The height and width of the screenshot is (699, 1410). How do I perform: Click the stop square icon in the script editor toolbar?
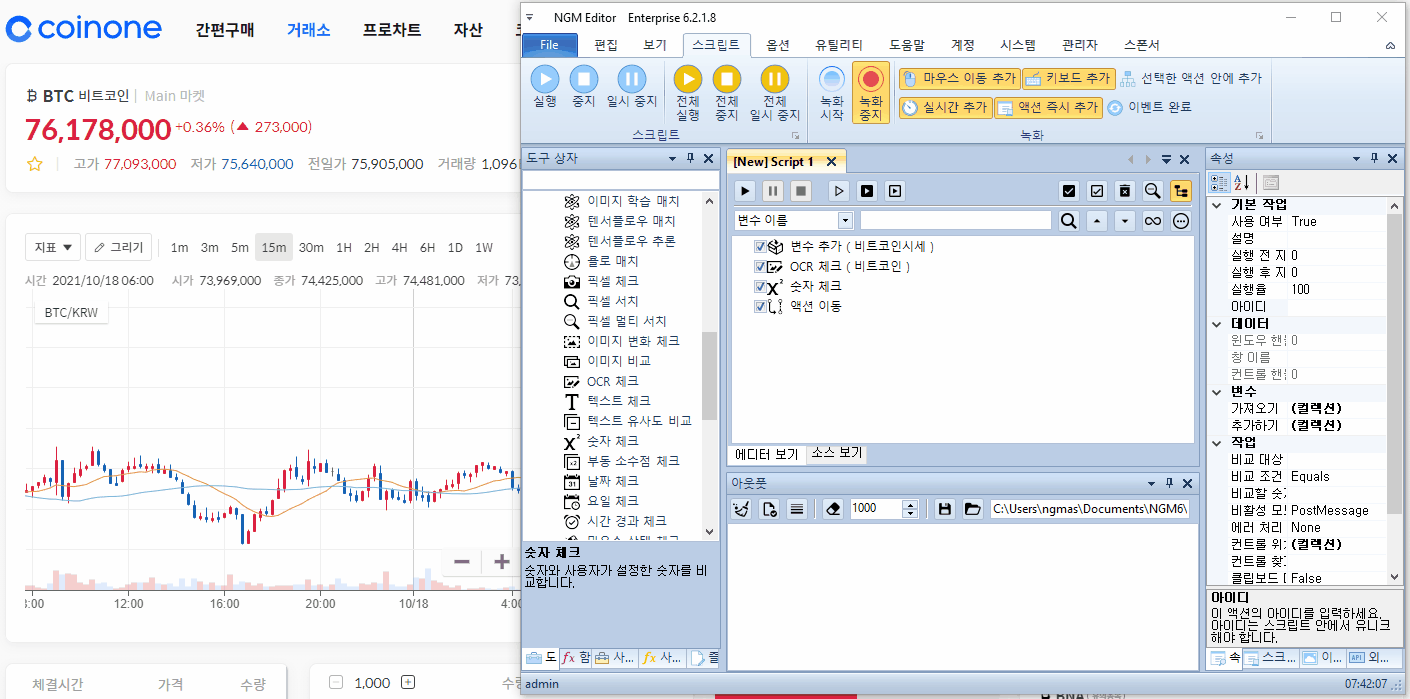(x=801, y=190)
